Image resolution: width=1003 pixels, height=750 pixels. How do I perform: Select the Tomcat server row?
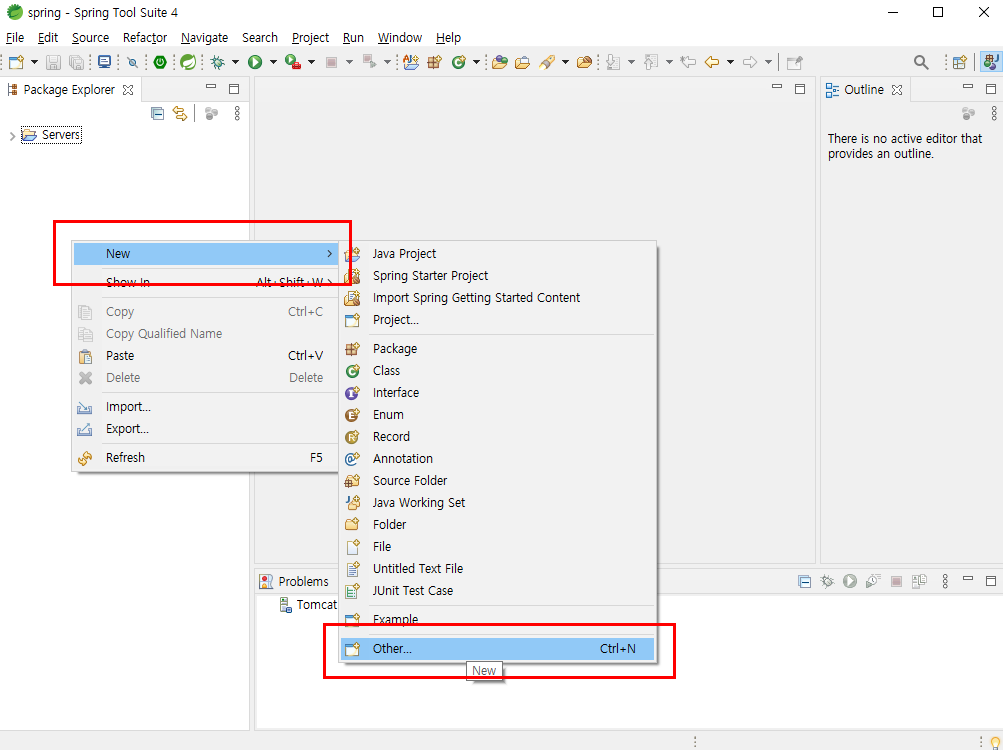coord(308,605)
